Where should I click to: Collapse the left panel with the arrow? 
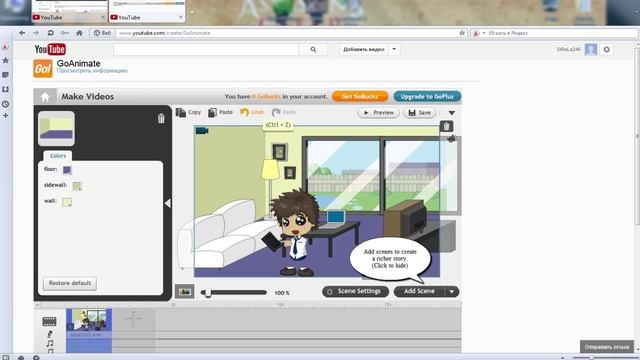click(x=167, y=203)
